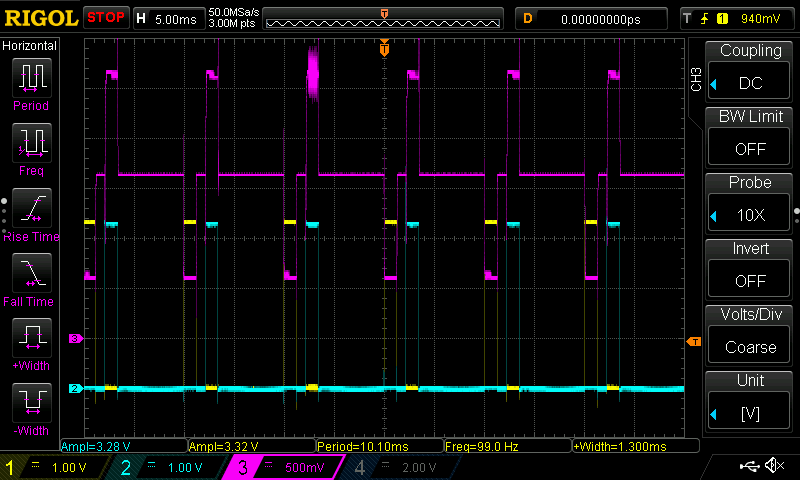
Task: Select the +Width measurement icon
Action: pos(32,338)
